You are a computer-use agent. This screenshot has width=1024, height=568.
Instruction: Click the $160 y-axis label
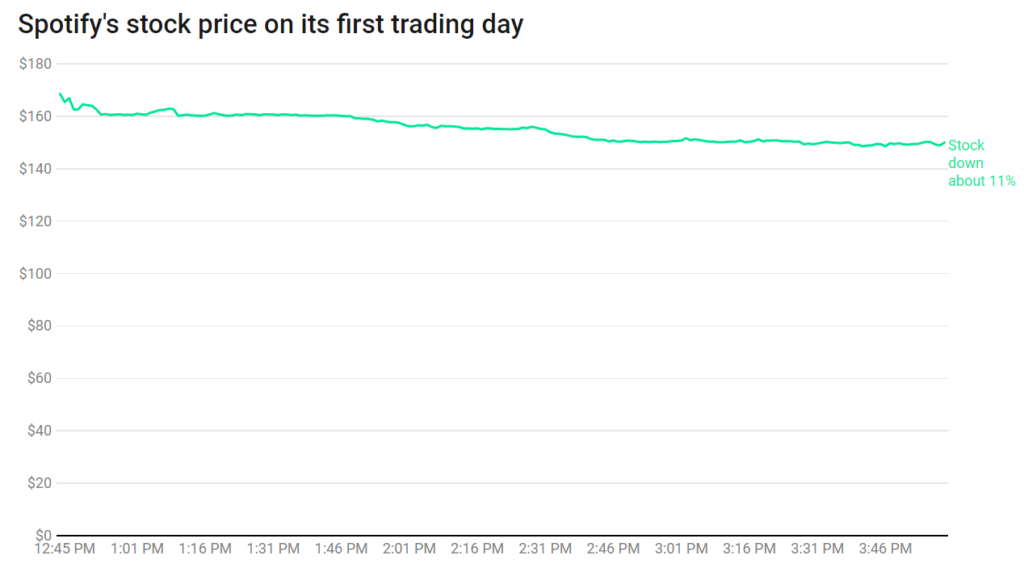35,117
